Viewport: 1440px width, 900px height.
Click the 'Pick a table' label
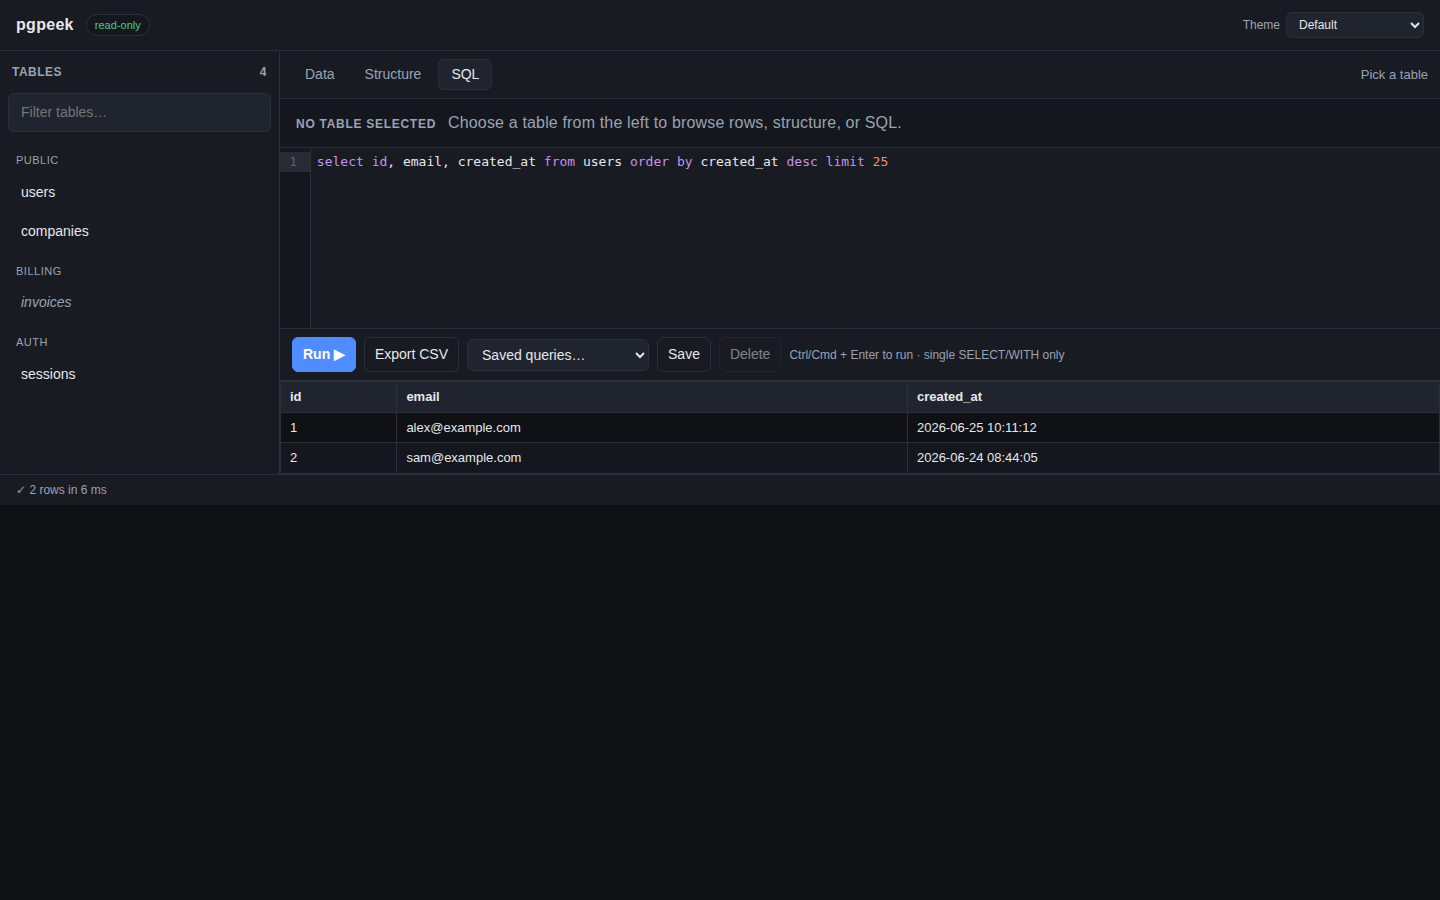pos(1394,75)
